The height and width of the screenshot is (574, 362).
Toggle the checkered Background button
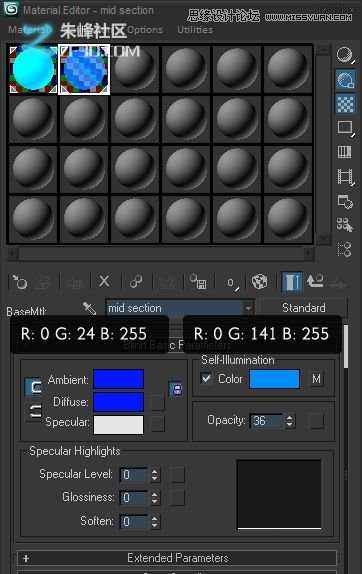pos(345,104)
